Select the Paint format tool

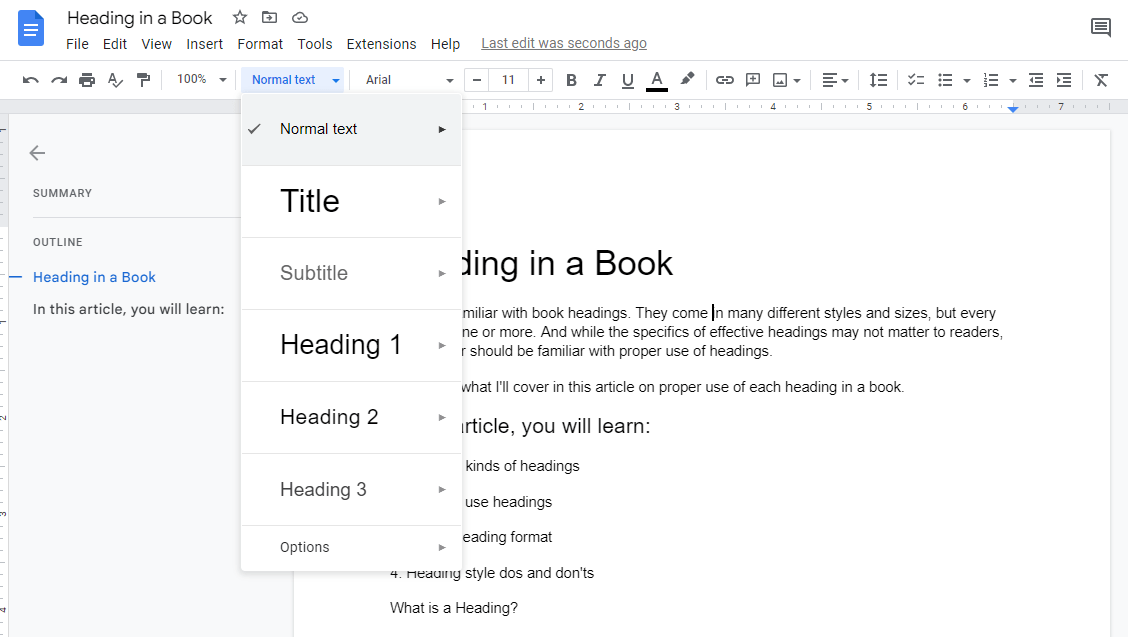pyautogui.click(x=144, y=80)
